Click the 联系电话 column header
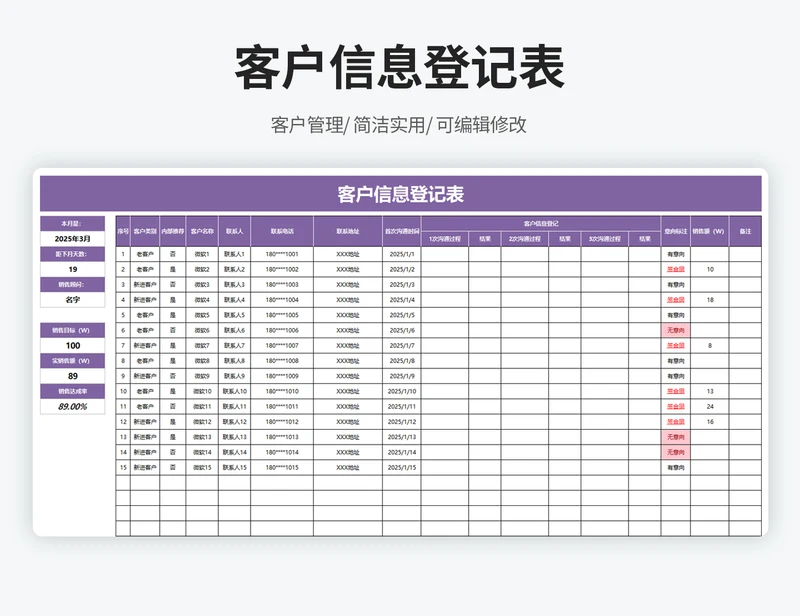The image size is (800, 616). [x=280, y=230]
